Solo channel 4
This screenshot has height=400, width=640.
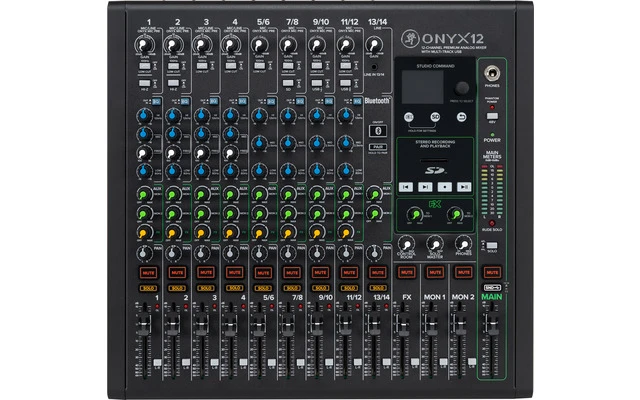coord(234,288)
